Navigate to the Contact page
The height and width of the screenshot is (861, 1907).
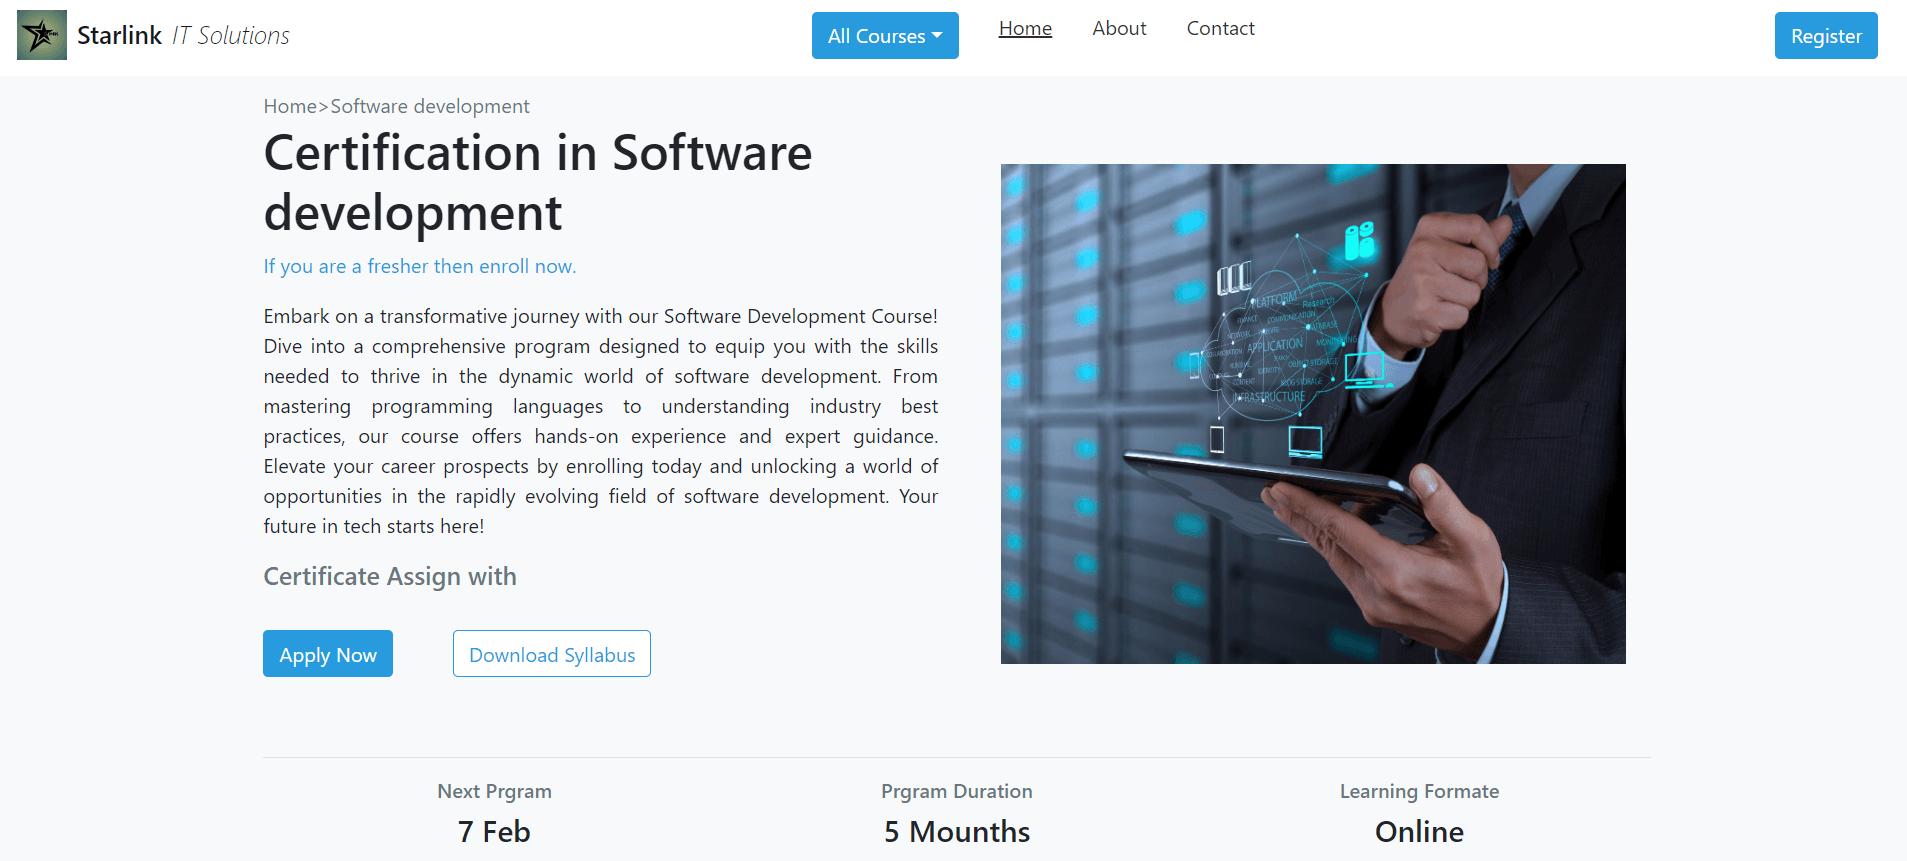[1219, 29]
